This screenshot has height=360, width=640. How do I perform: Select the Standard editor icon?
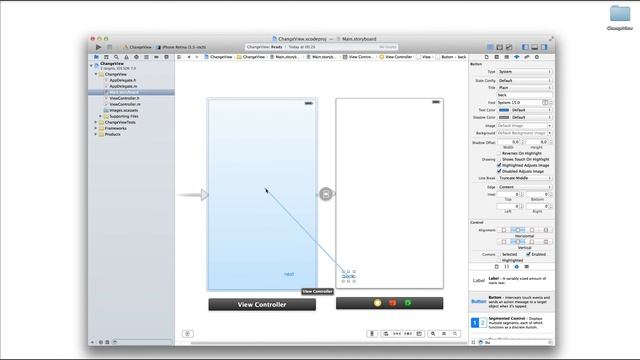coord(490,47)
